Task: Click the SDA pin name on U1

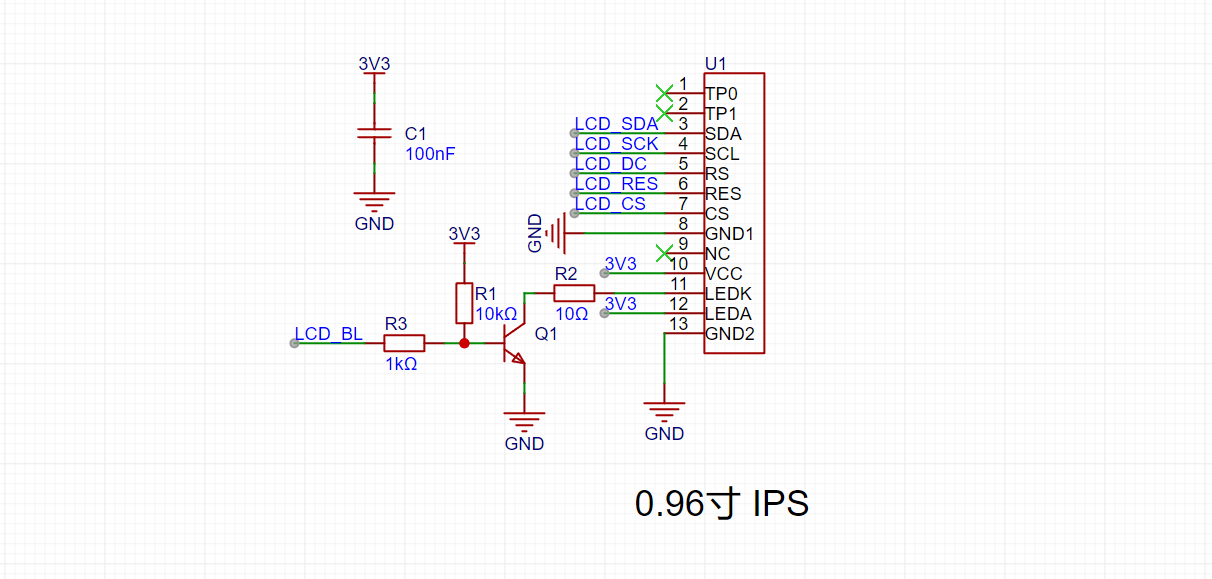Action: [723, 134]
